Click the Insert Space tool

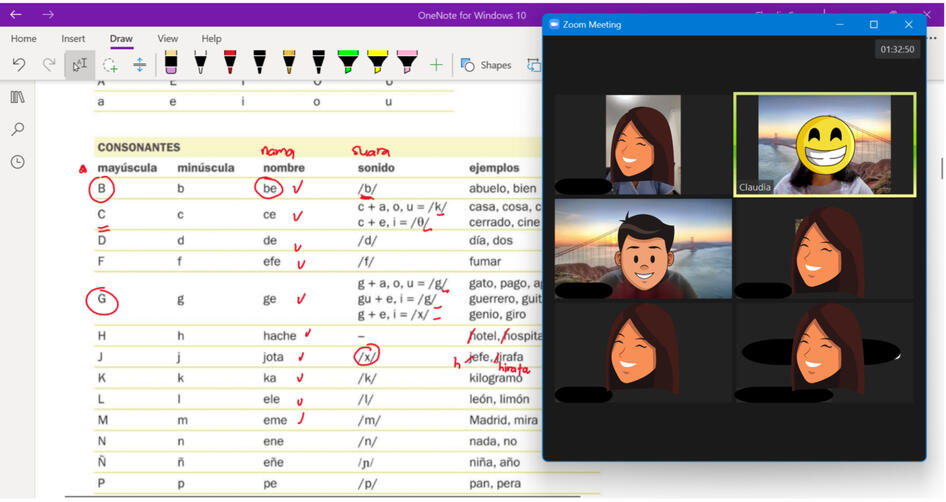point(139,65)
